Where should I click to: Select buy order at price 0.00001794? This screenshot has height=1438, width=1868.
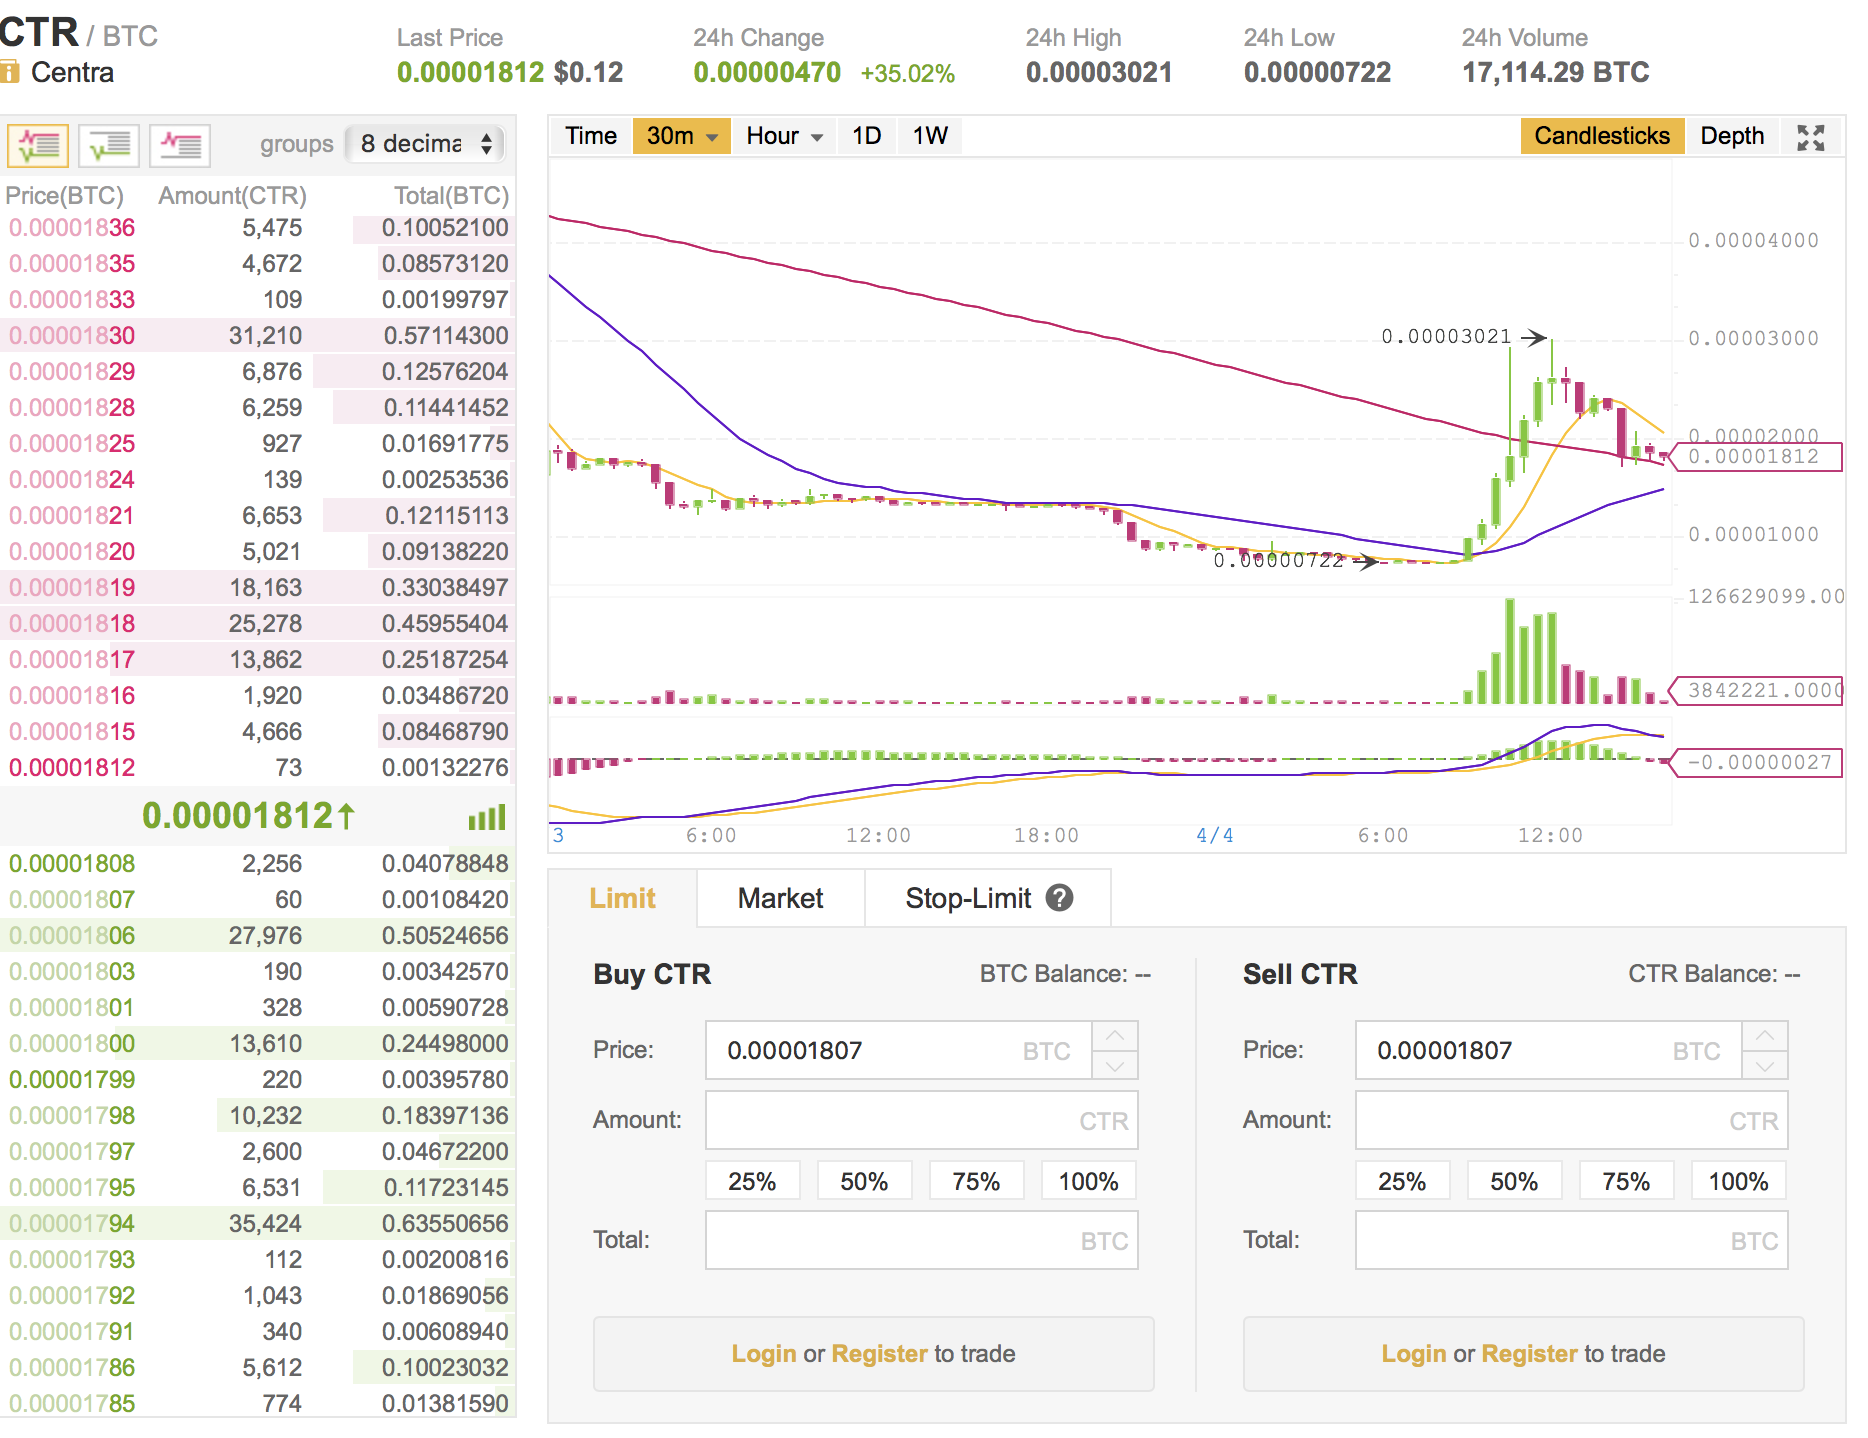[x=258, y=1224]
